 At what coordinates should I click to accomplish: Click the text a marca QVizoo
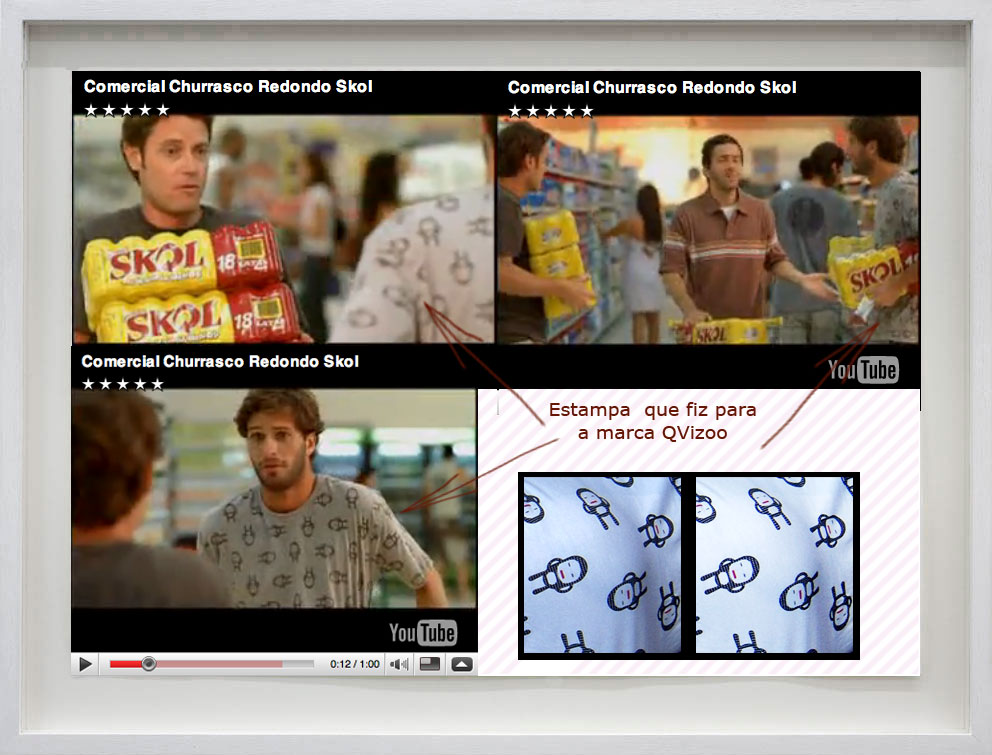[x=652, y=433]
